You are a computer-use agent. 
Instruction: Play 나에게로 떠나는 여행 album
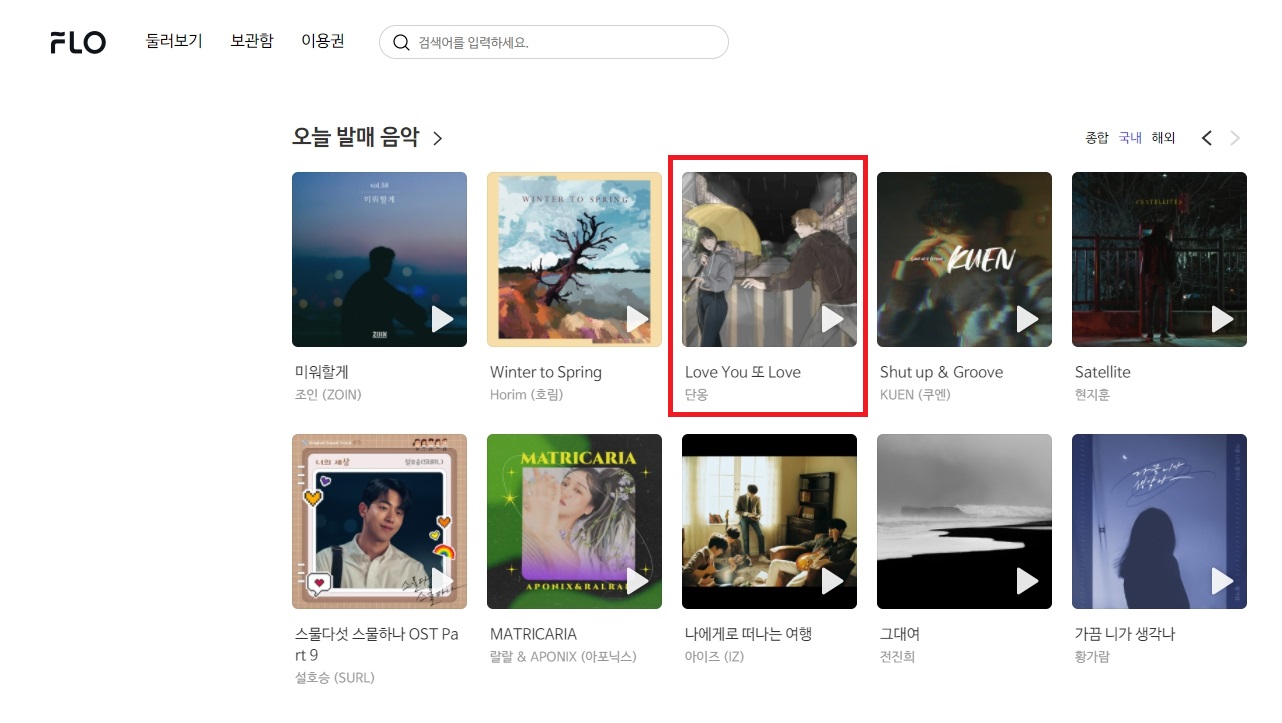click(x=832, y=581)
